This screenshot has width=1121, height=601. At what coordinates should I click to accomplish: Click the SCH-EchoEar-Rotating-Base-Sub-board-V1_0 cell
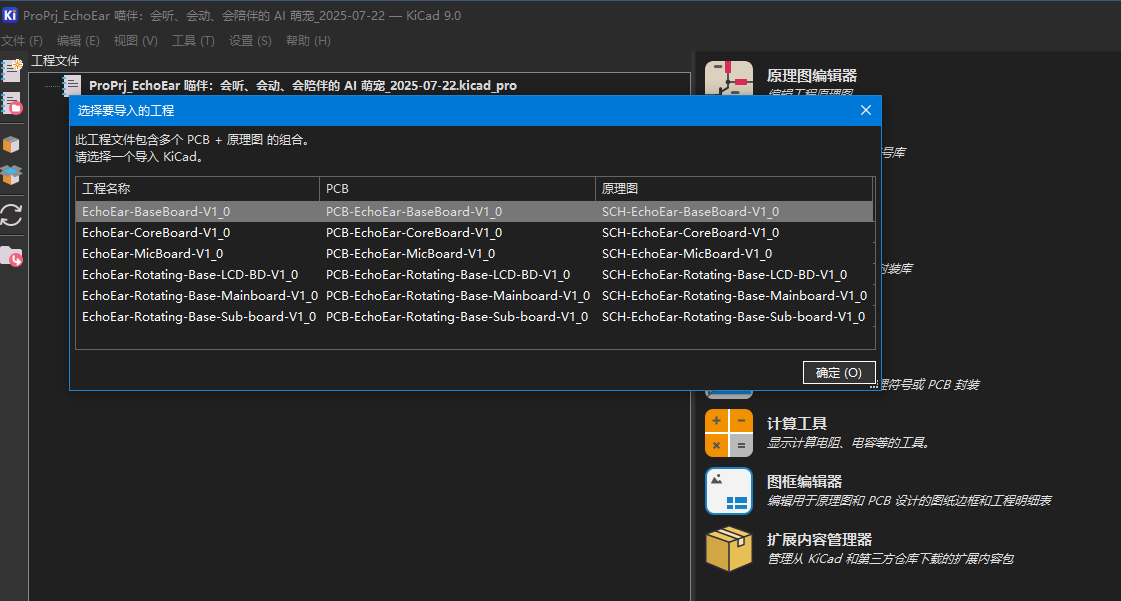[x=734, y=317]
